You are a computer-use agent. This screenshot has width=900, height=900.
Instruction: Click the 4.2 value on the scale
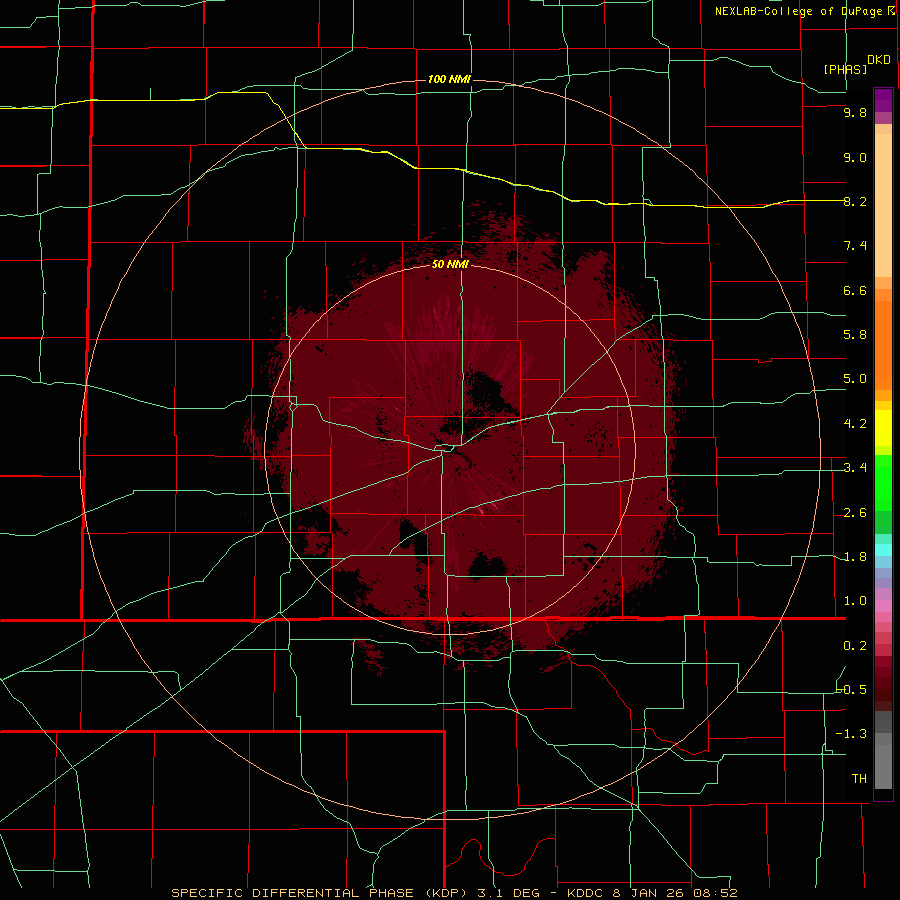[855, 424]
